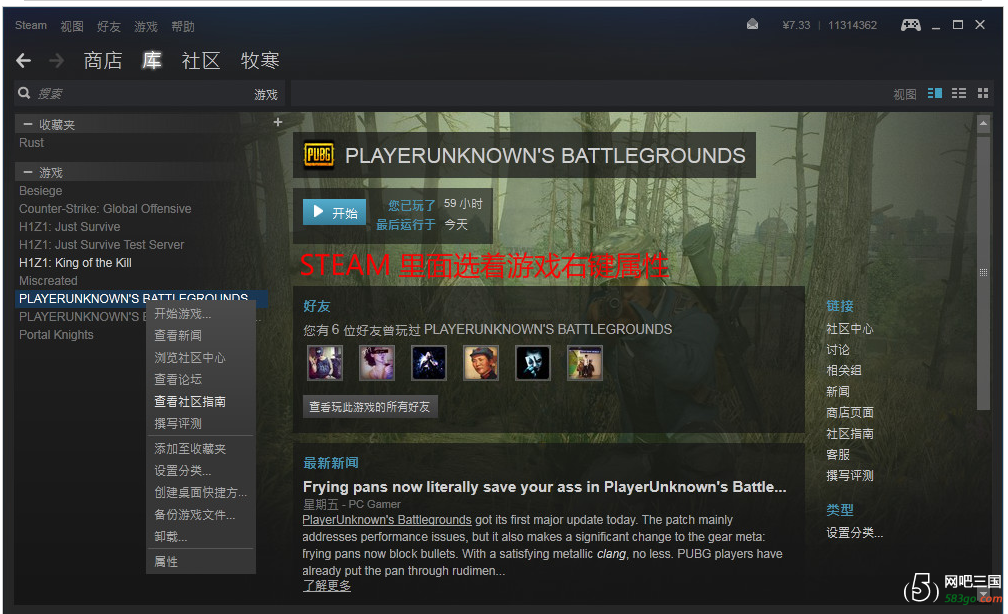1008x614 pixels.
Task: Go forward with the right arrow button
Action: 57,60
